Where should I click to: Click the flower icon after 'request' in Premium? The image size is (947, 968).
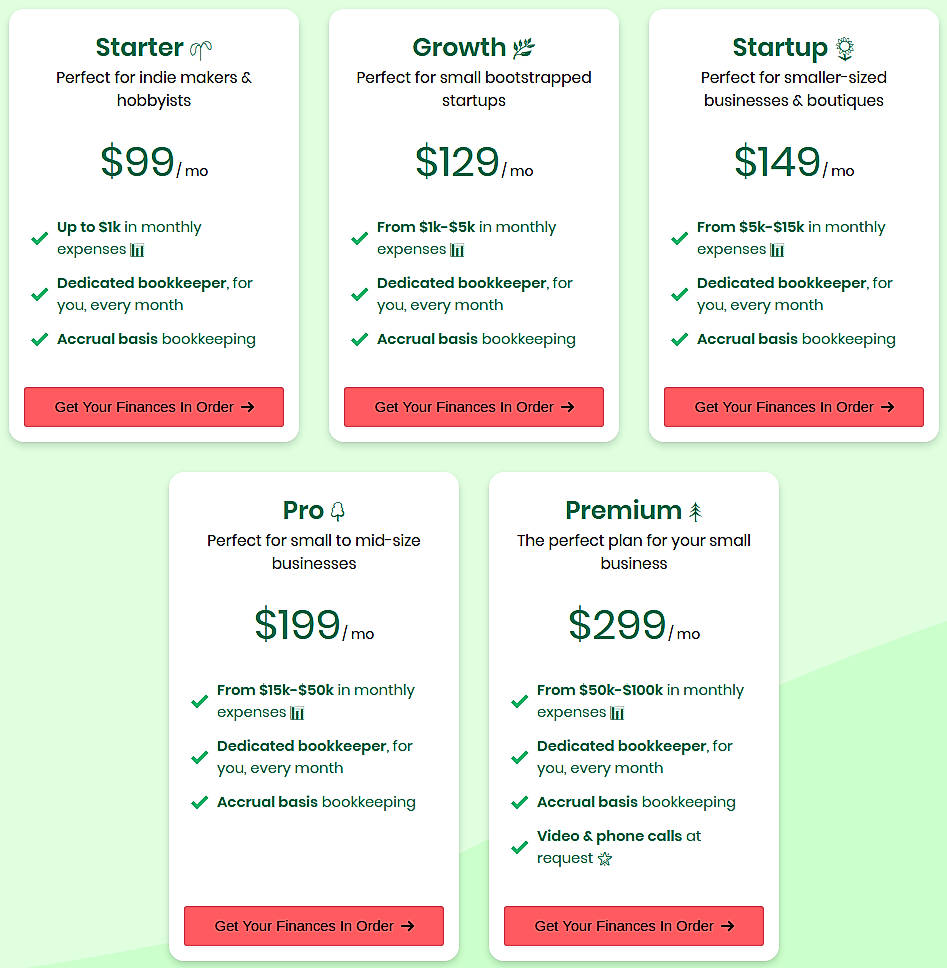(x=607, y=858)
